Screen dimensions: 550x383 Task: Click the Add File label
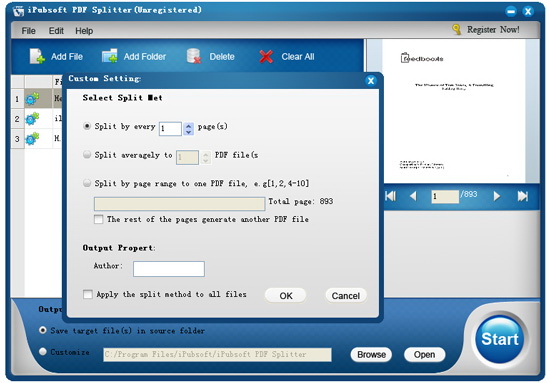pyautogui.click(x=67, y=56)
